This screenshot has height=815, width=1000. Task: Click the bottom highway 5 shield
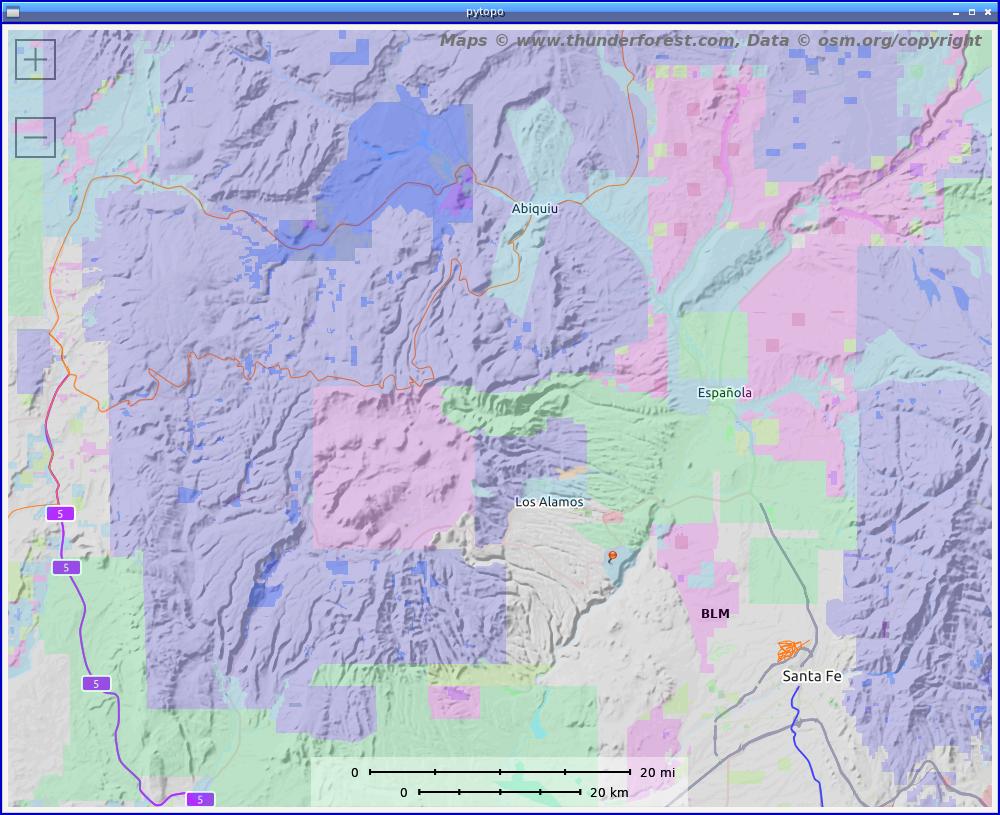[200, 799]
